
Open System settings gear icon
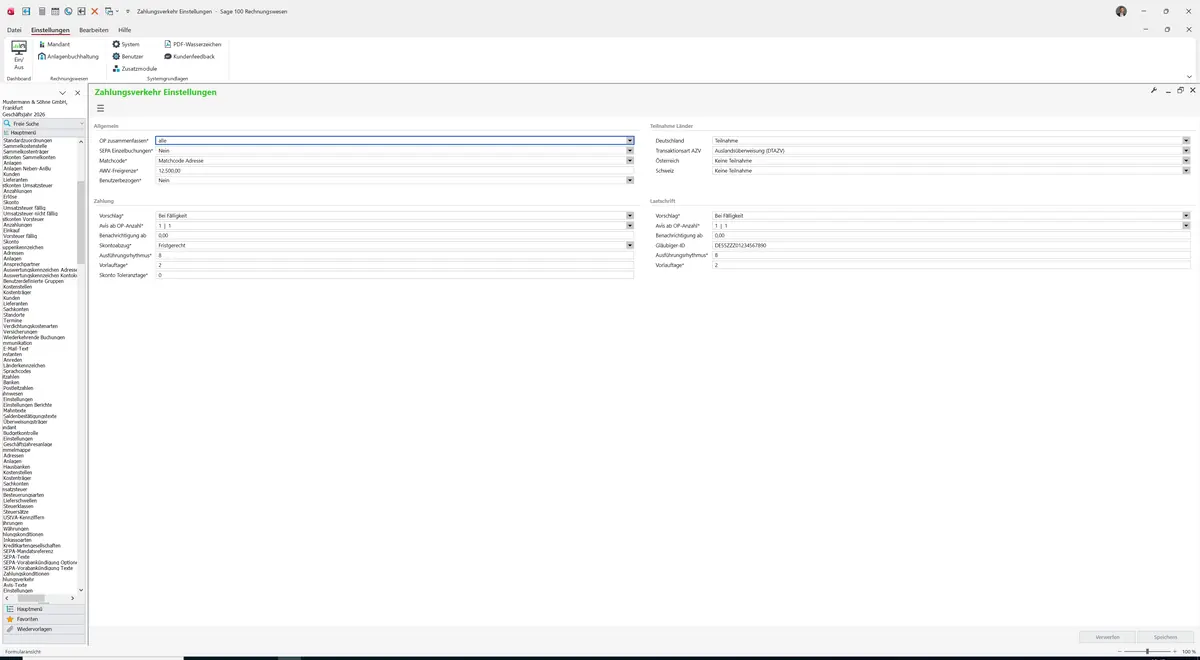click(116, 44)
